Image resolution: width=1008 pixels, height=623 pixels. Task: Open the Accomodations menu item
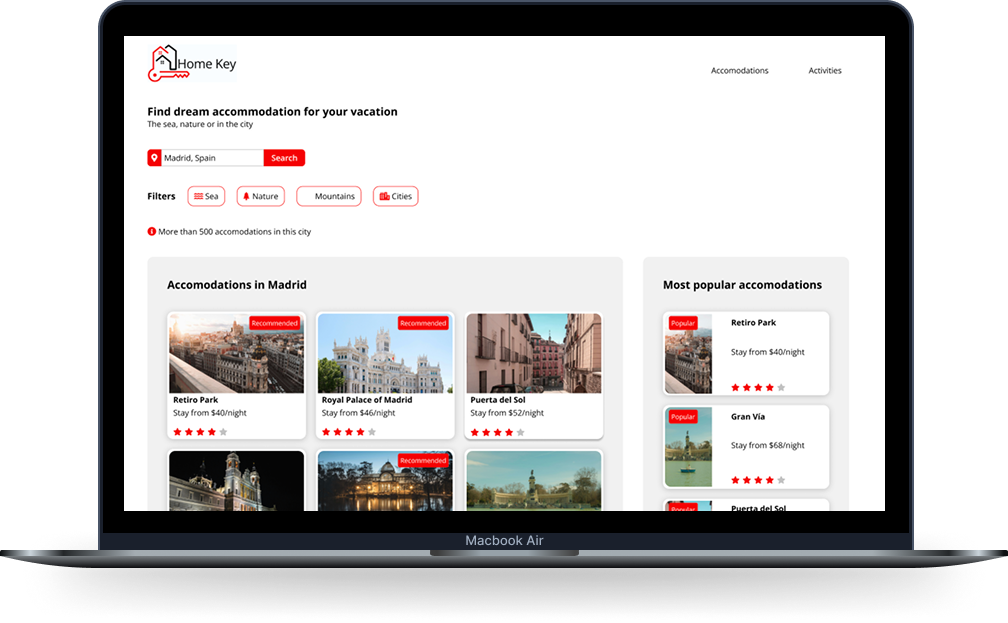click(x=739, y=71)
